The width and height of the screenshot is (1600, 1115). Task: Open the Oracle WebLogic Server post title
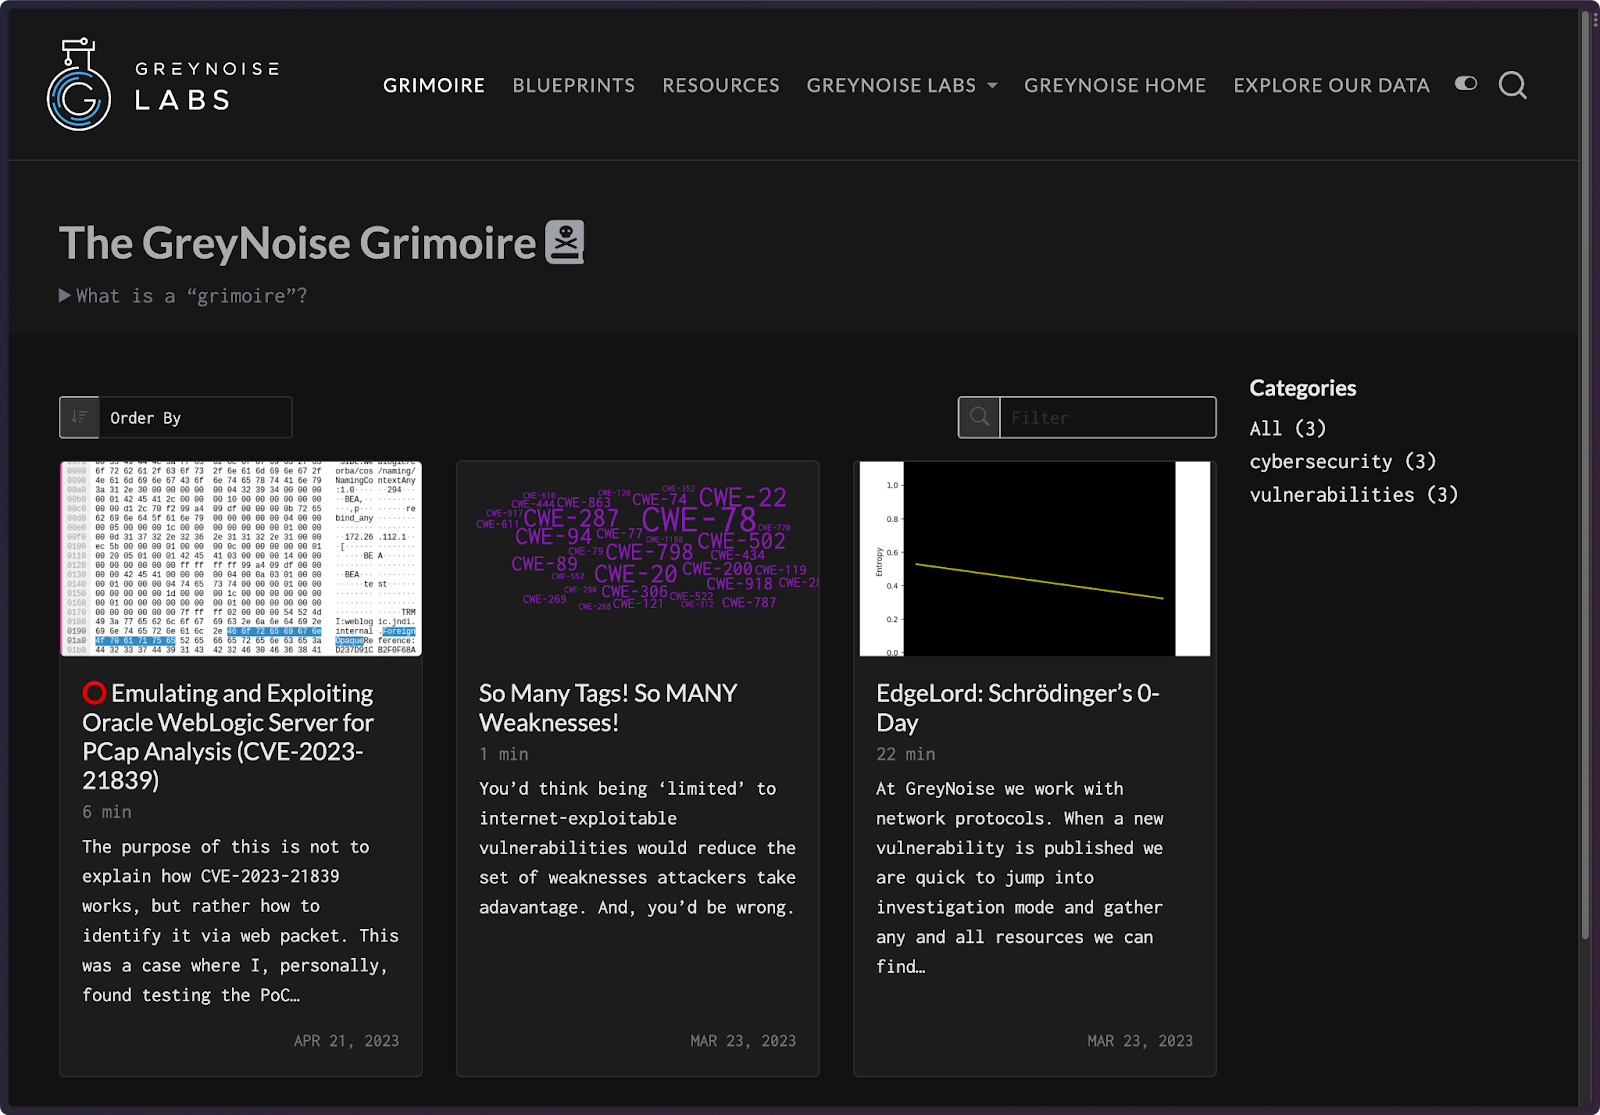pos(228,737)
